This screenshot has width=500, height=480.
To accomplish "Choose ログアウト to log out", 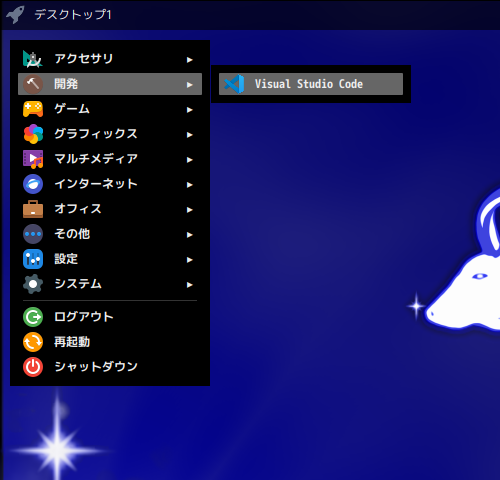I will [x=110, y=317].
